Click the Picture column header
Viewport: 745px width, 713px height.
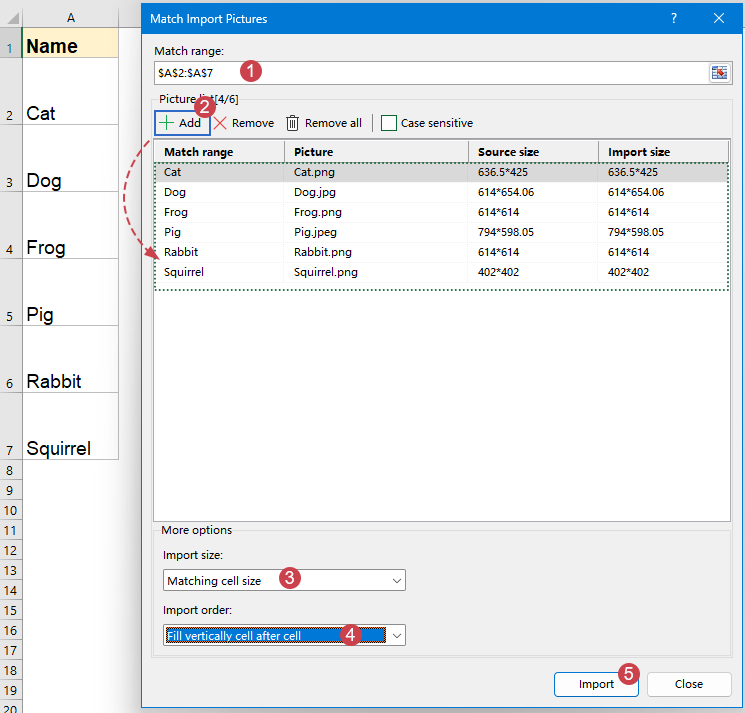click(x=376, y=152)
